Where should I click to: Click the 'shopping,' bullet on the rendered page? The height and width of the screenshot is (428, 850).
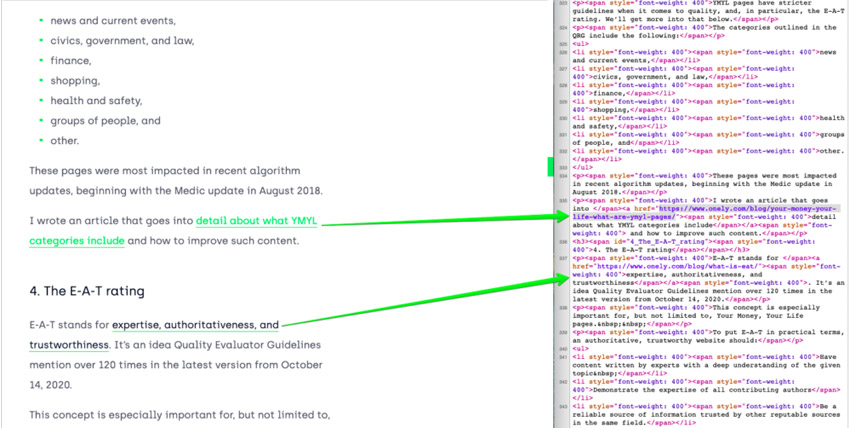tap(75, 81)
